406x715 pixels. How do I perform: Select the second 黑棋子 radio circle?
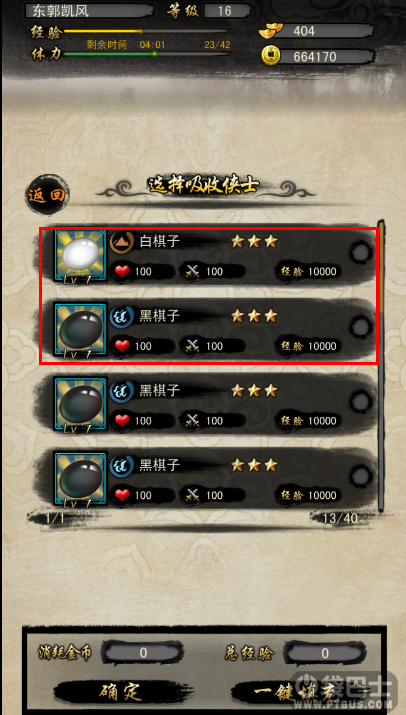pyautogui.click(x=360, y=402)
